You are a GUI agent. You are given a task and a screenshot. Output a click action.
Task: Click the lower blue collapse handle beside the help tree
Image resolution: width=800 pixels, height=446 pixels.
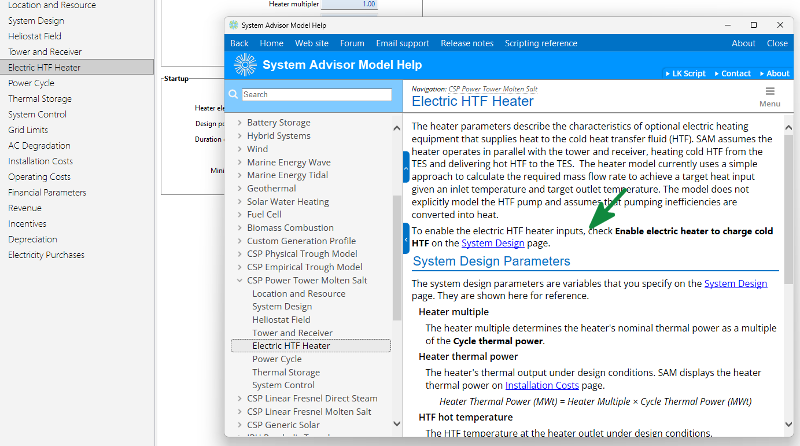click(406, 238)
